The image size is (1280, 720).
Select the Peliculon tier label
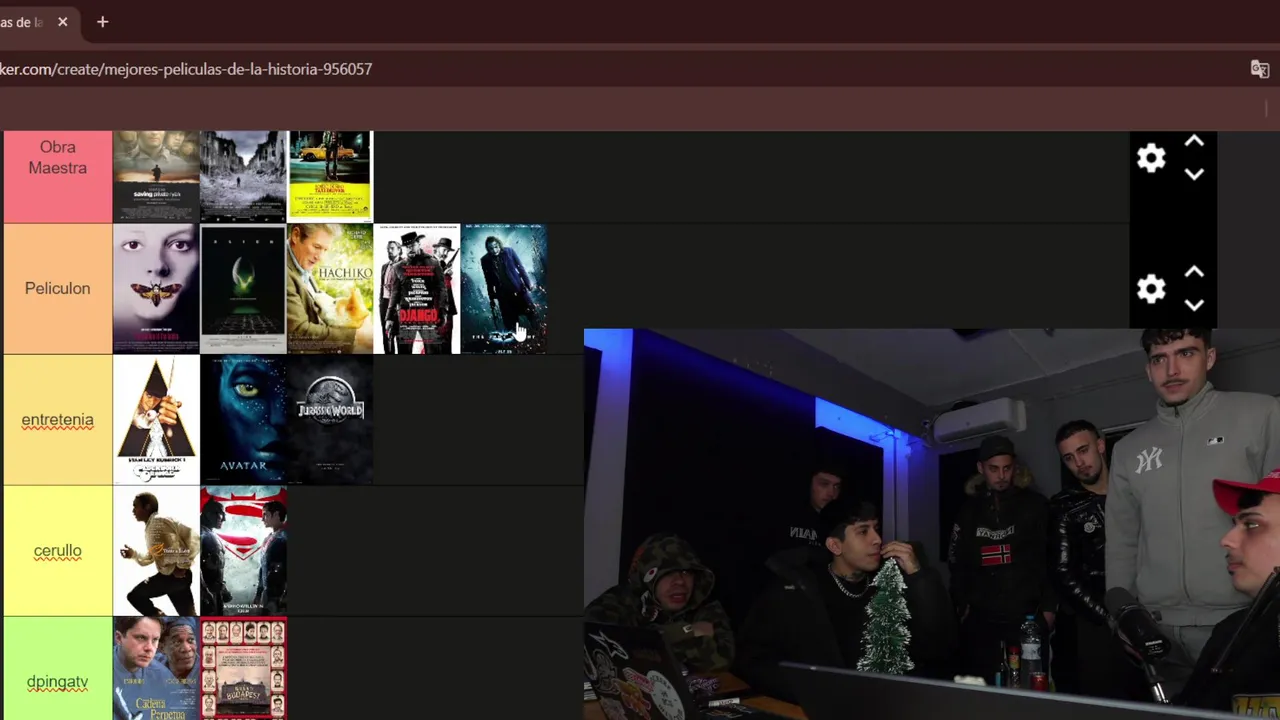57,288
